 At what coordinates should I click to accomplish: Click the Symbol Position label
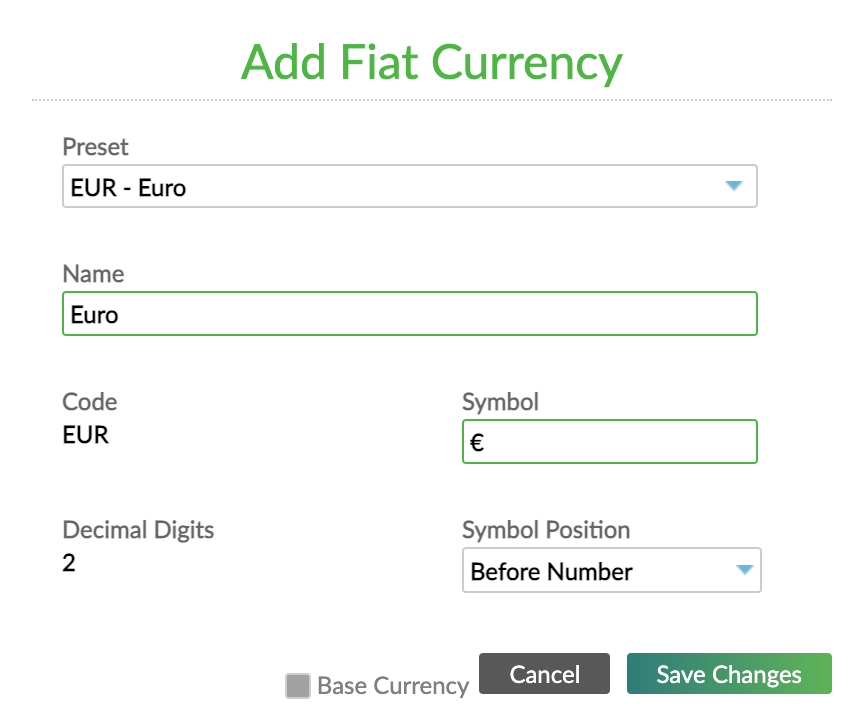pos(545,530)
